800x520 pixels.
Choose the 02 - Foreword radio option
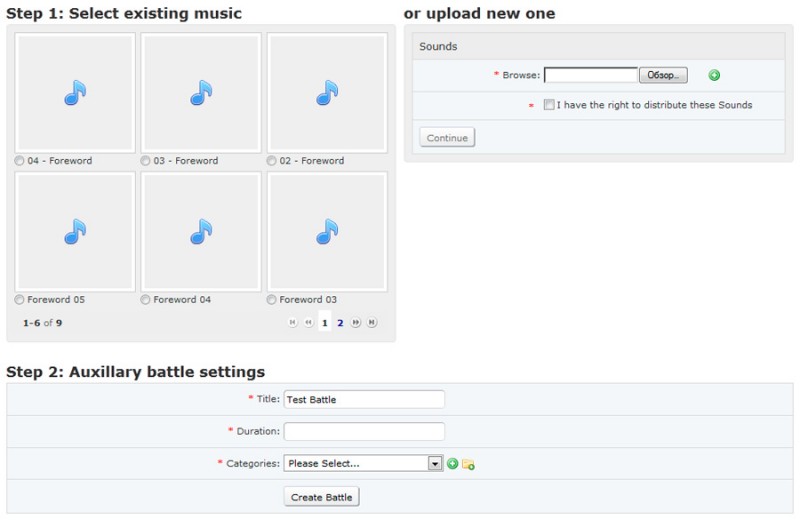[x=271, y=161]
